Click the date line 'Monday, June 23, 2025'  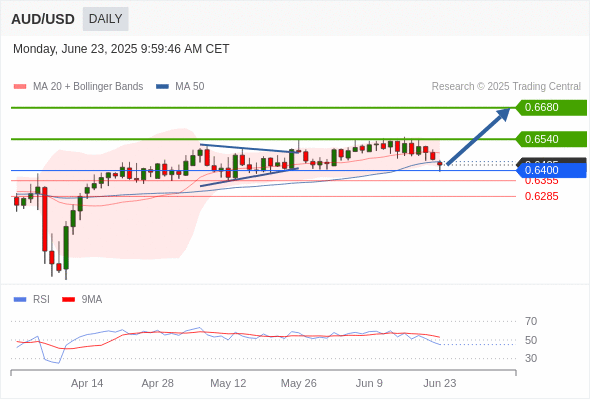click(x=121, y=49)
